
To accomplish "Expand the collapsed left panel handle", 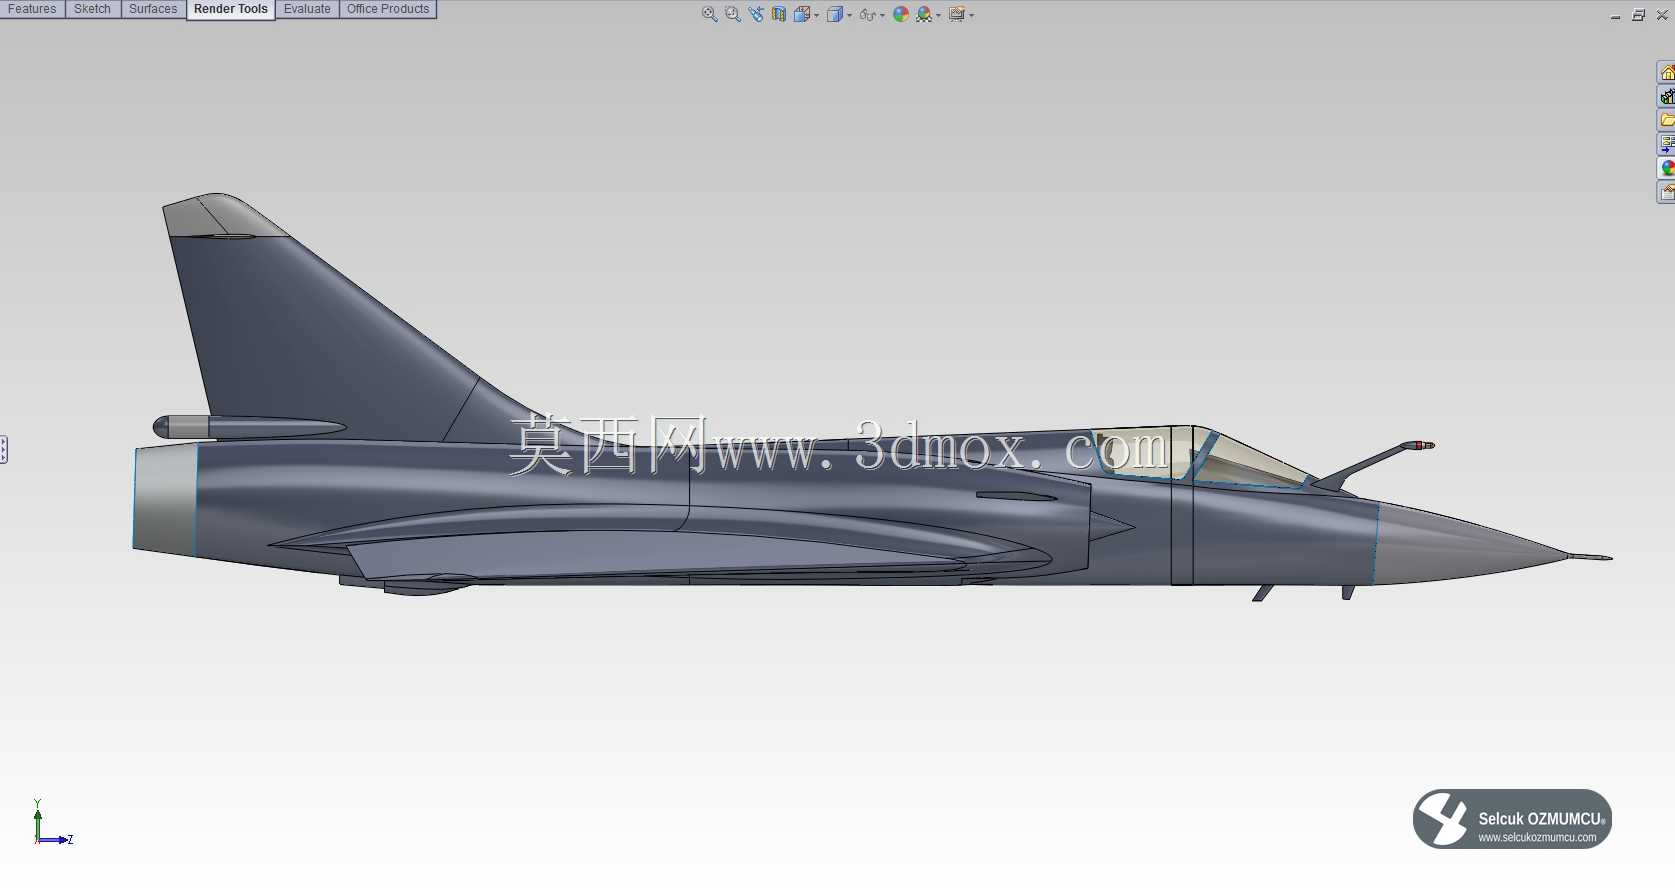I will [x=4, y=450].
